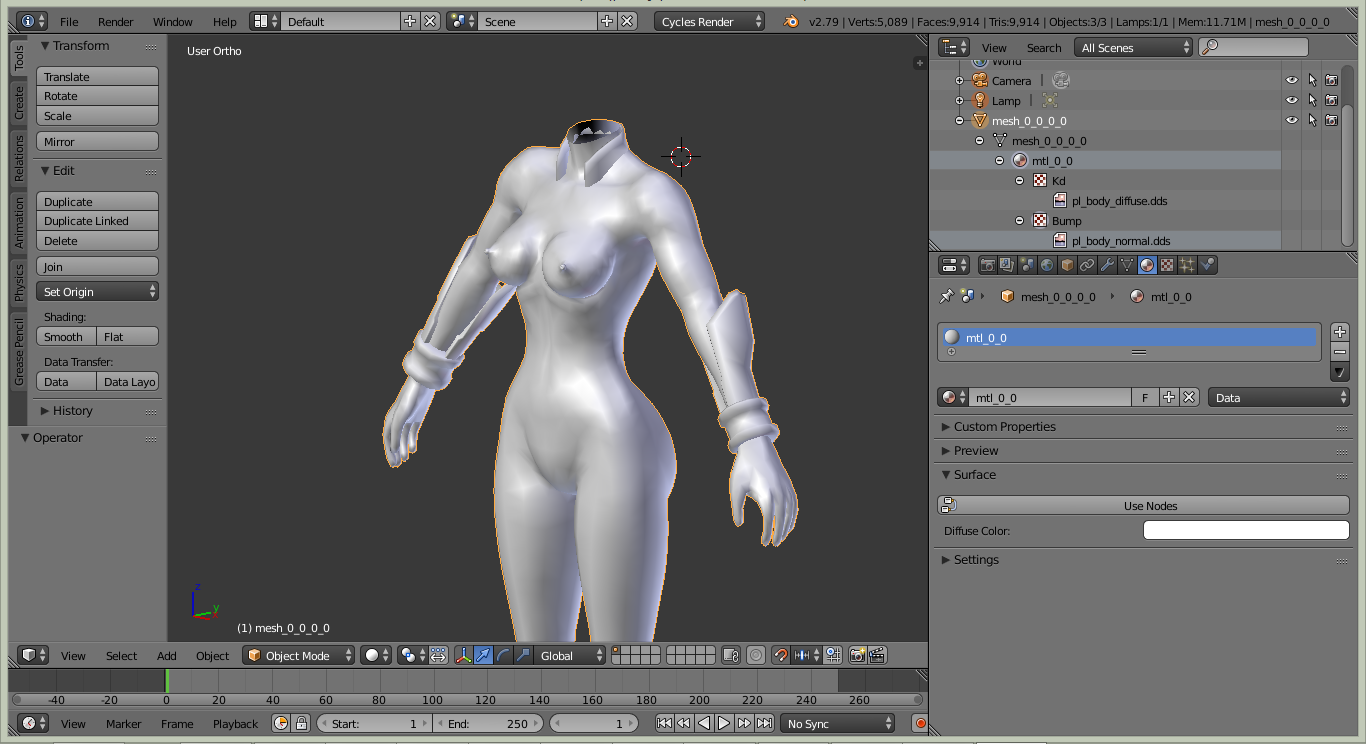Toggle Lamp selectability arrow in outliner
Viewport: 1366px width, 744px height.
tap(1312, 101)
